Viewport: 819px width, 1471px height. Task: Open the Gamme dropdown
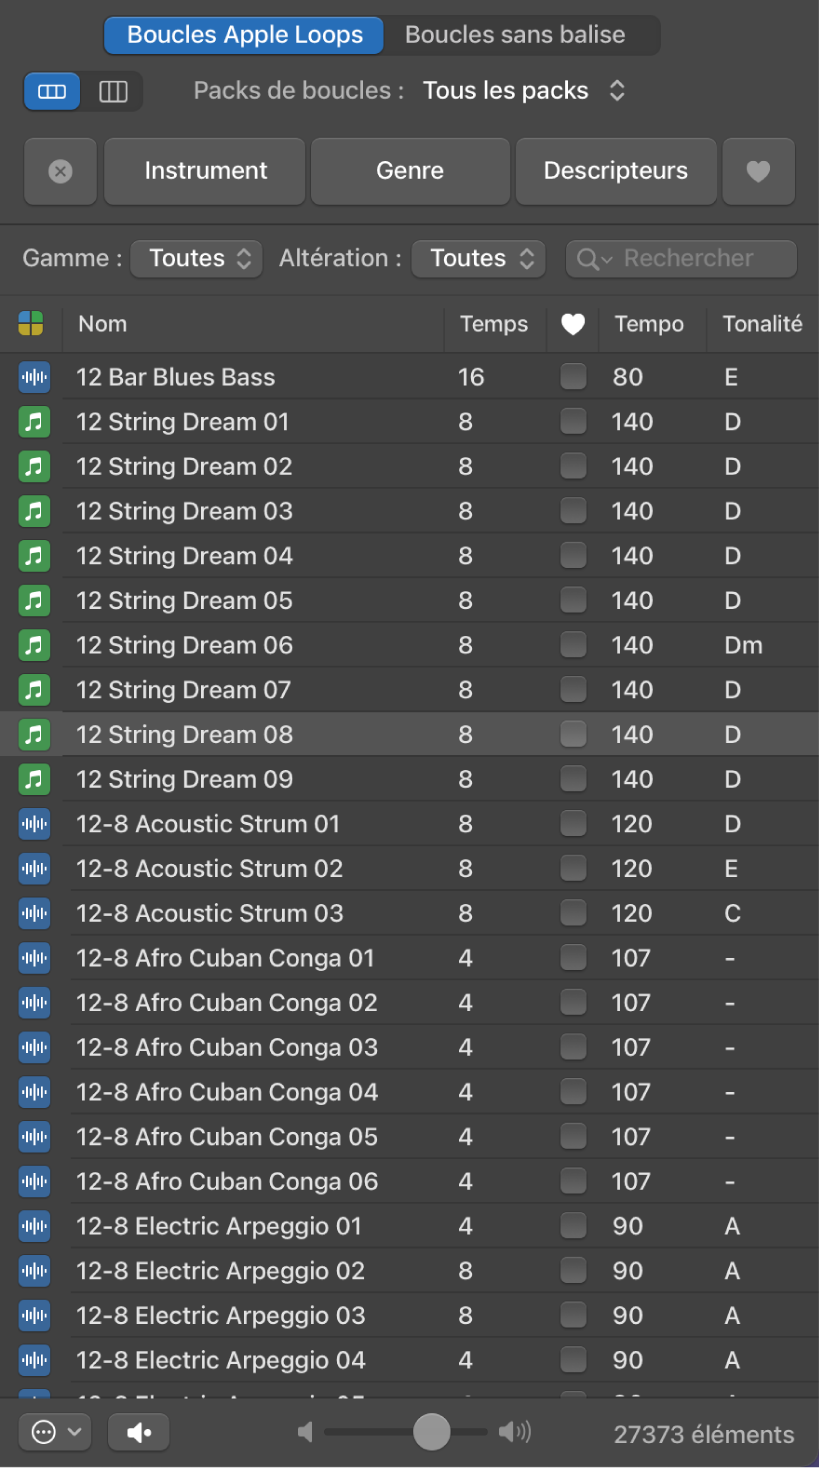[x=197, y=258]
